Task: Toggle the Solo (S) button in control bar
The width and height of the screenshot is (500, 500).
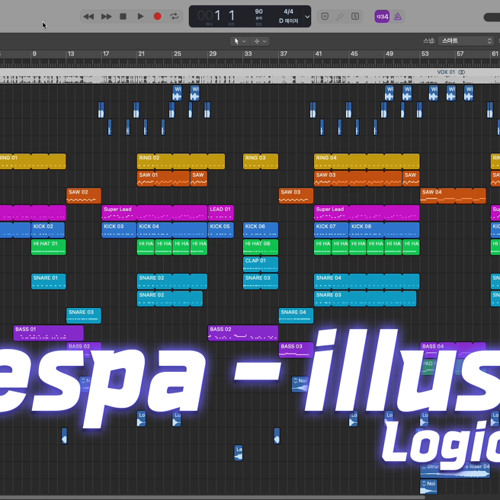Action: point(355,16)
